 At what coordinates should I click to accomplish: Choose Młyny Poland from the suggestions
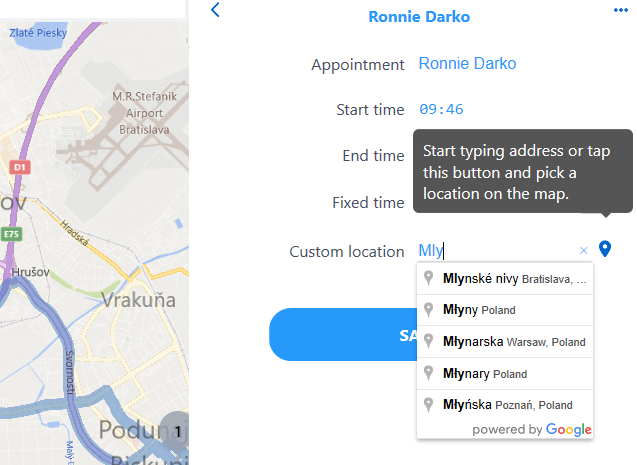[480, 311]
